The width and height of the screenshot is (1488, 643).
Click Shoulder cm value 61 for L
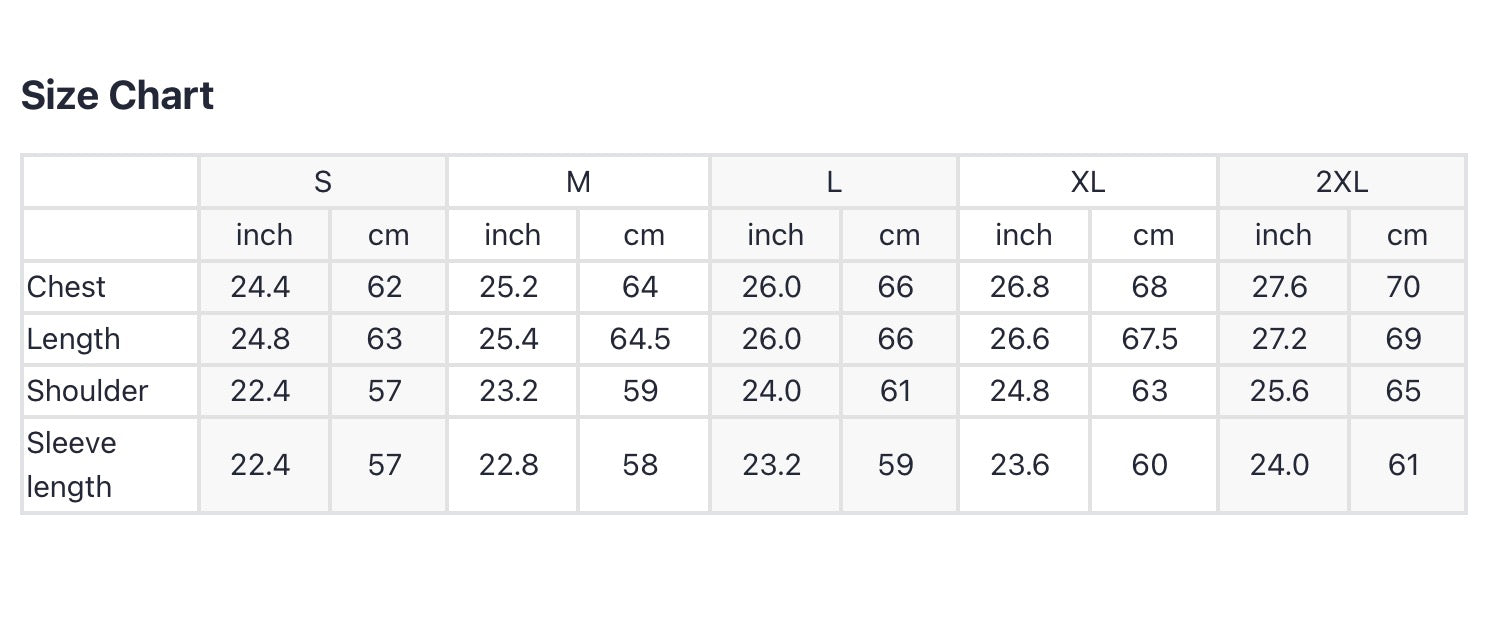pos(895,391)
